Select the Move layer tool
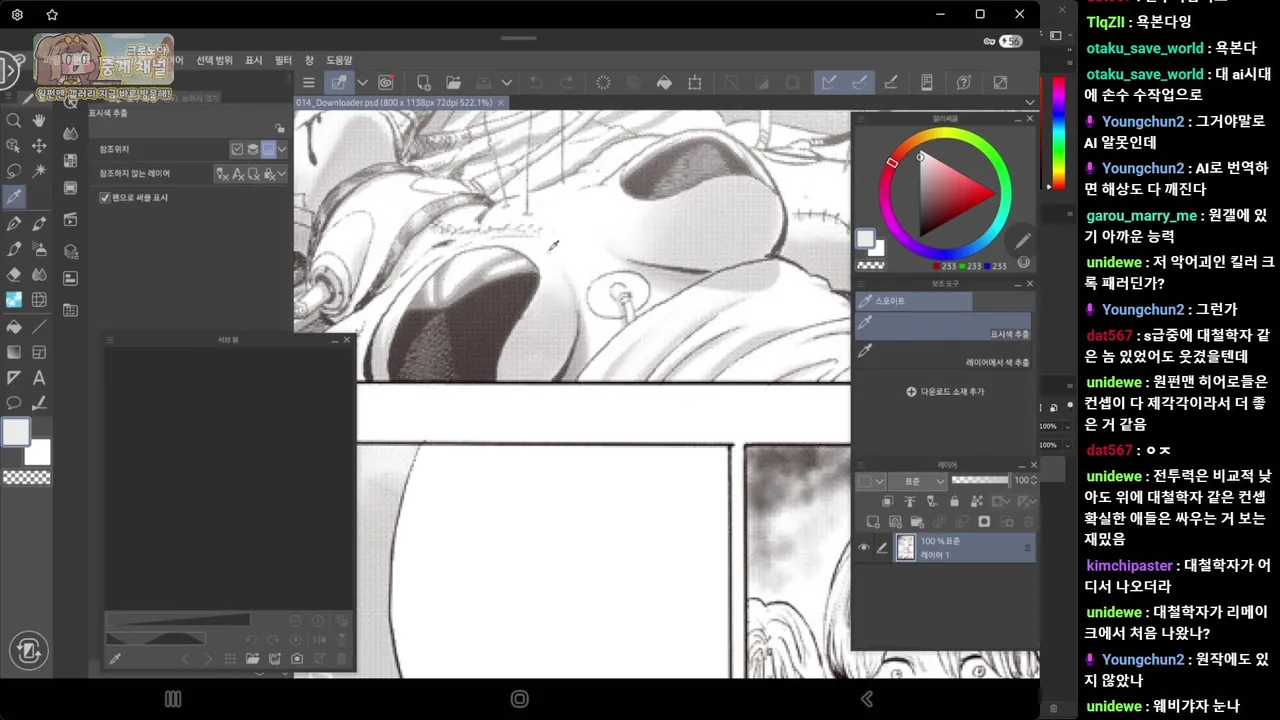 (x=39, y=146)
